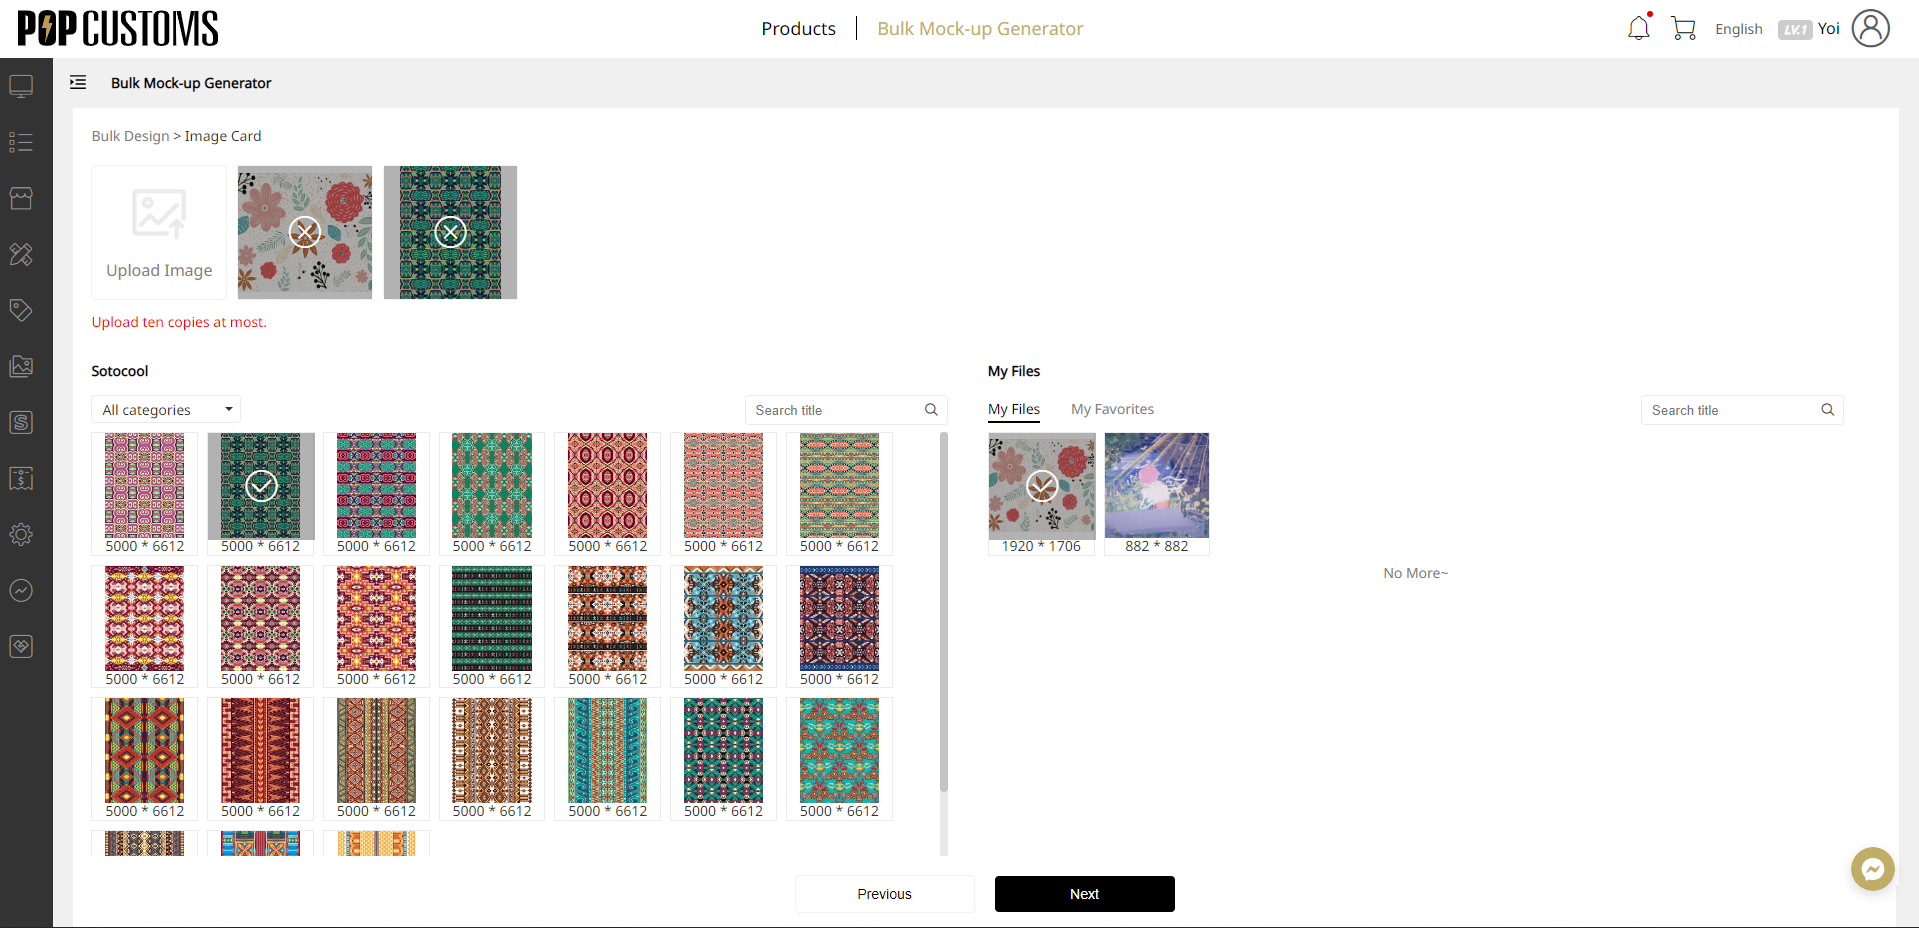Deselect the checked green Sotocool pattern
Screen dimensions: 1919x928
coord(261,487)
